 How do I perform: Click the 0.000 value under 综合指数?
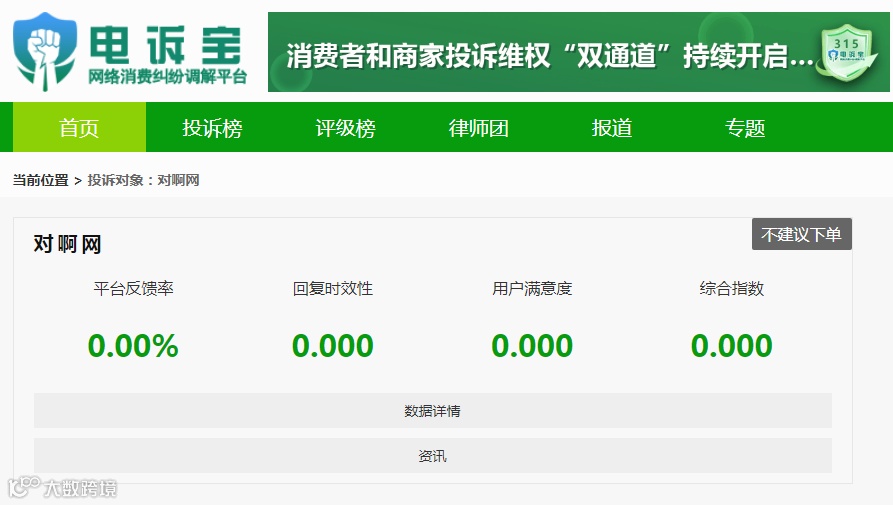tap(731, 346)
